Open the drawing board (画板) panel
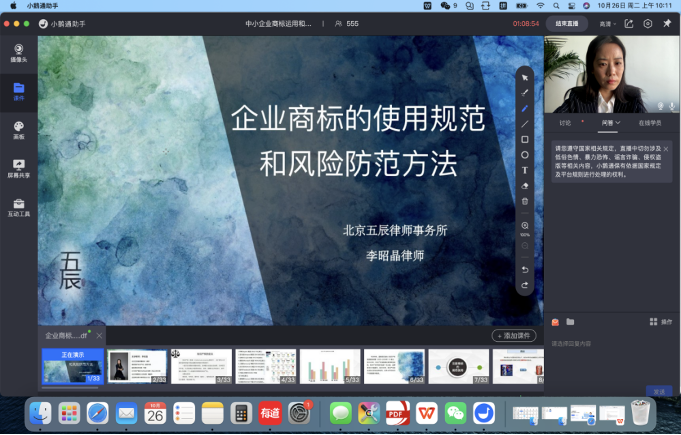 tap(19, 130)
